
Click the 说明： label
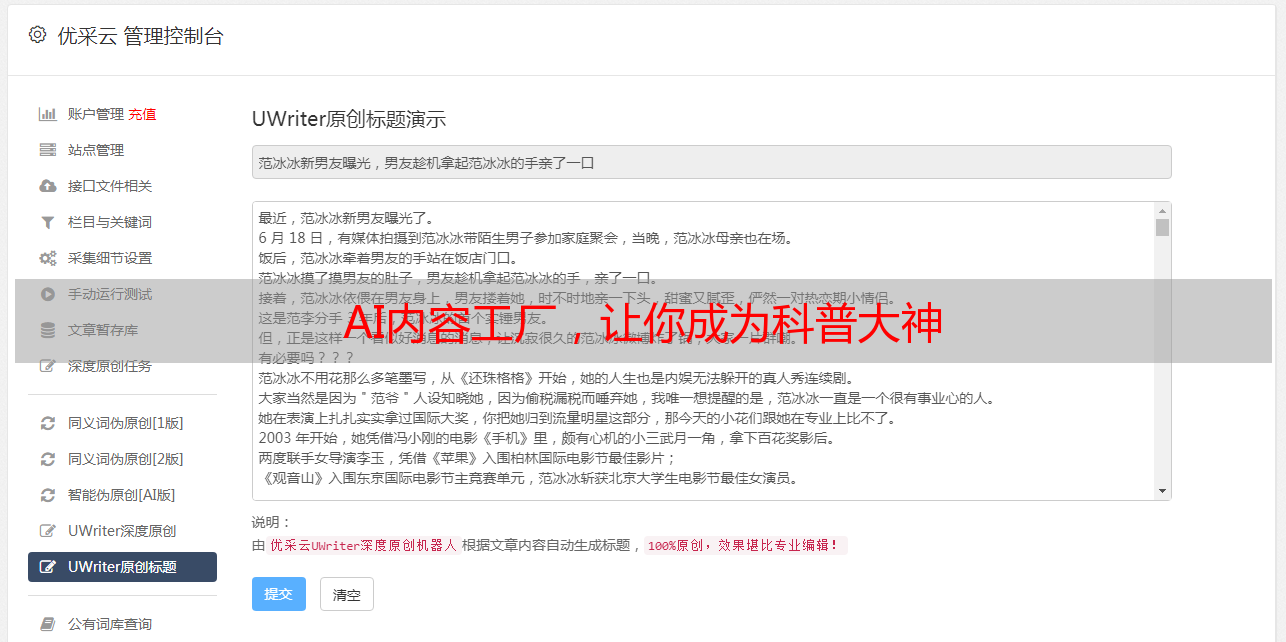pos(272,522)
